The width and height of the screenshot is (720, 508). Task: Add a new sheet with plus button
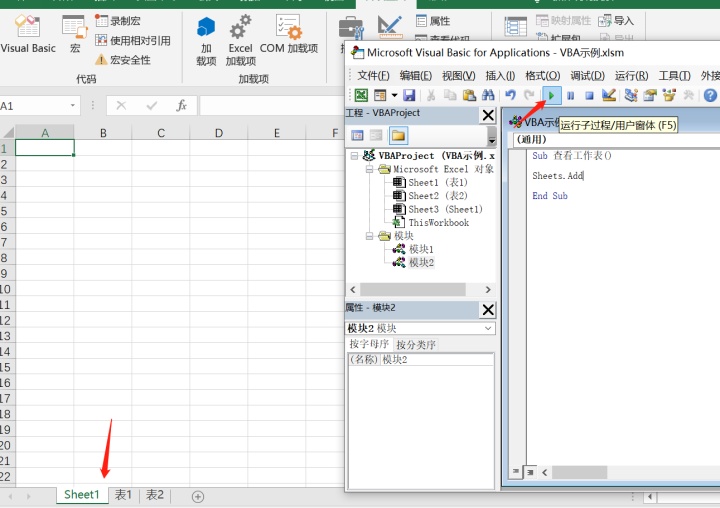tap(198, 497)
